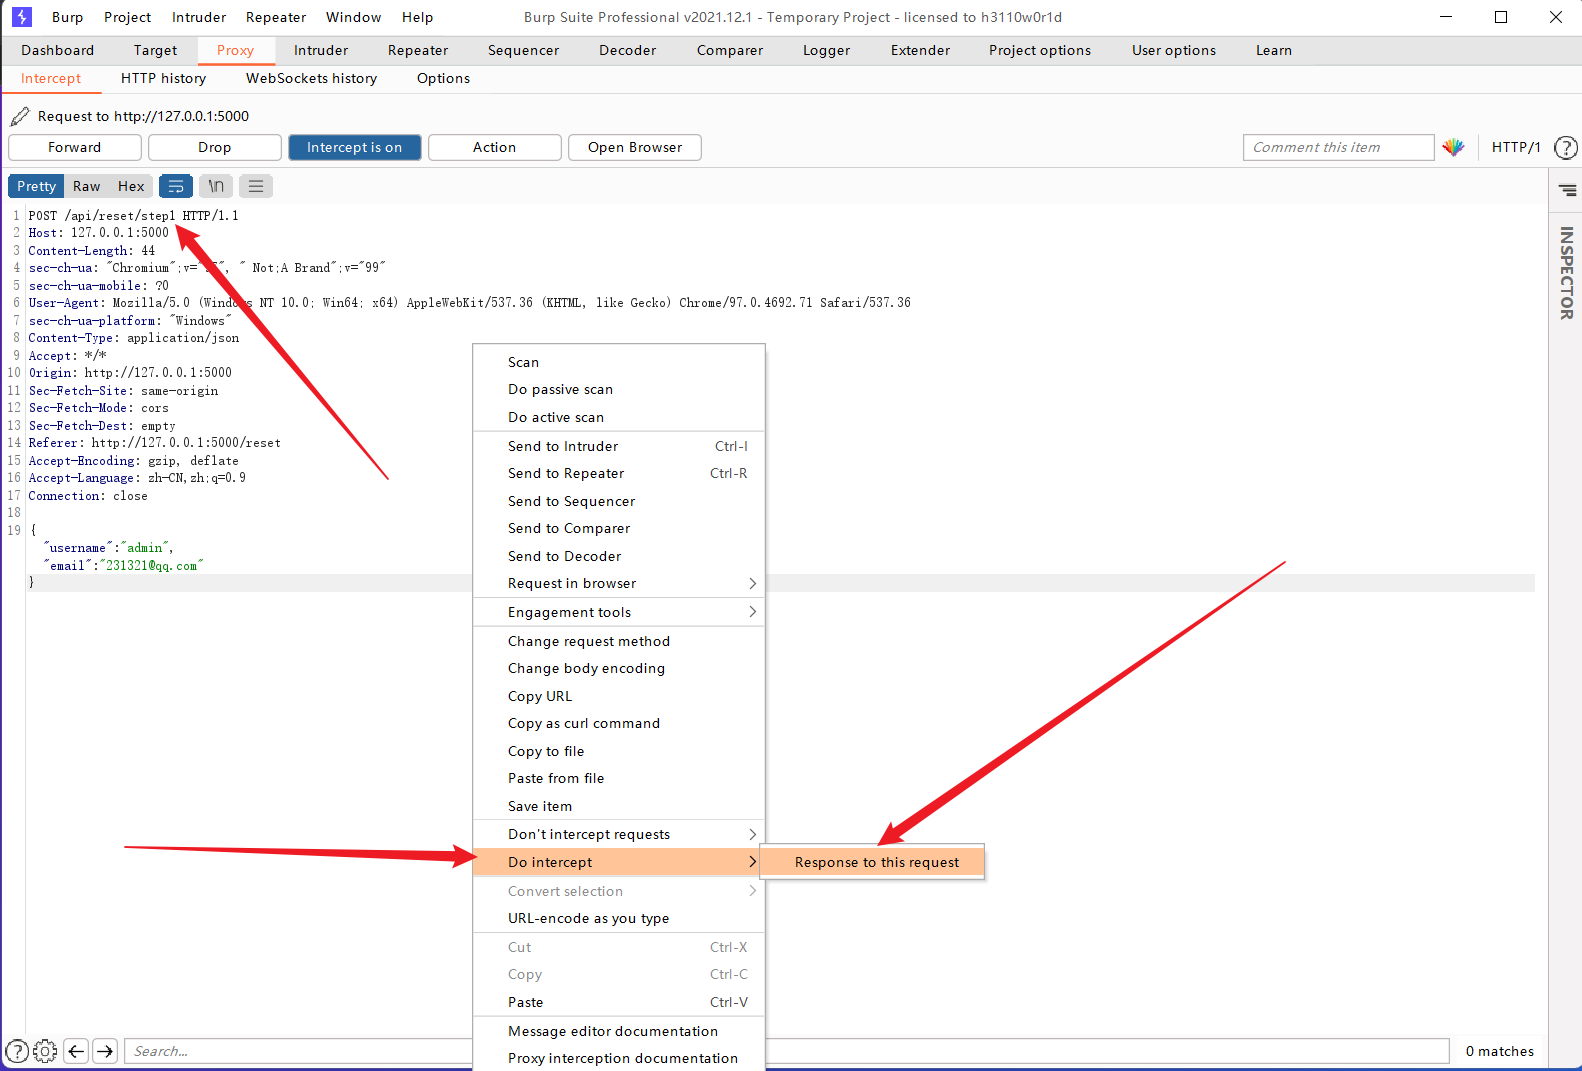Open the Learn tab

pos(1274,50)
